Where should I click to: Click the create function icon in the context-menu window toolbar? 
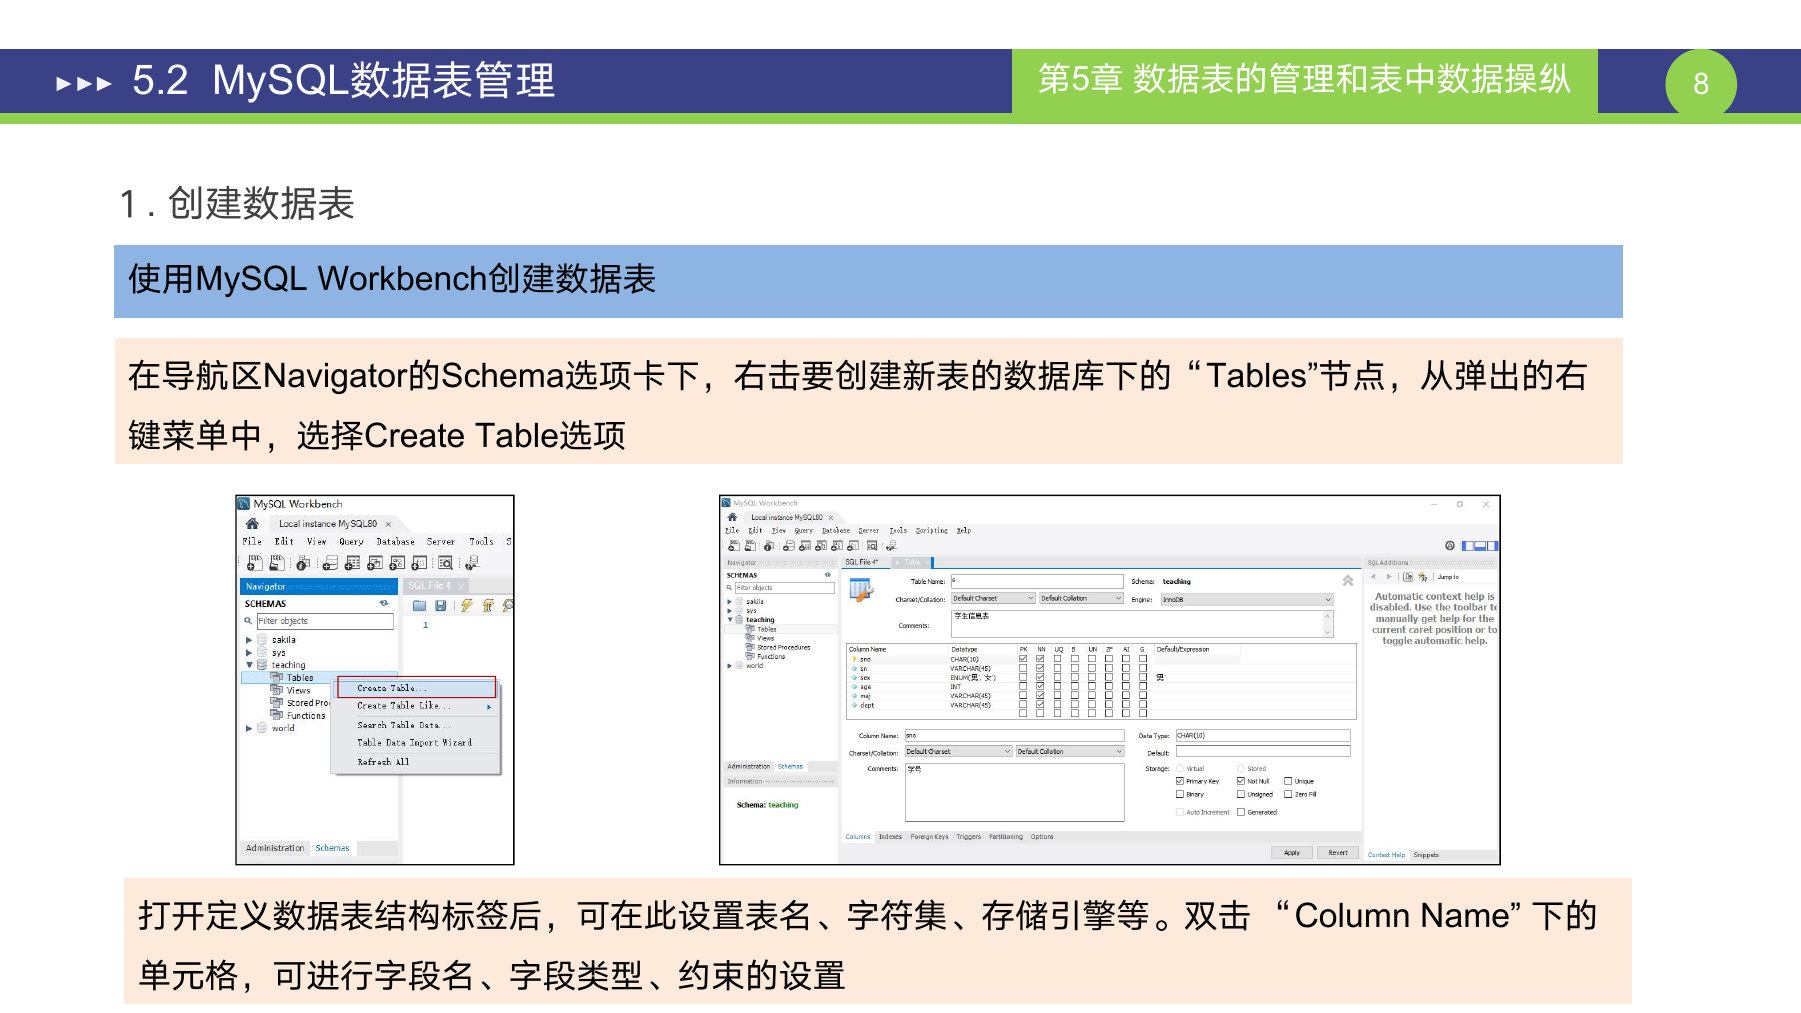[x=419, y=563]
